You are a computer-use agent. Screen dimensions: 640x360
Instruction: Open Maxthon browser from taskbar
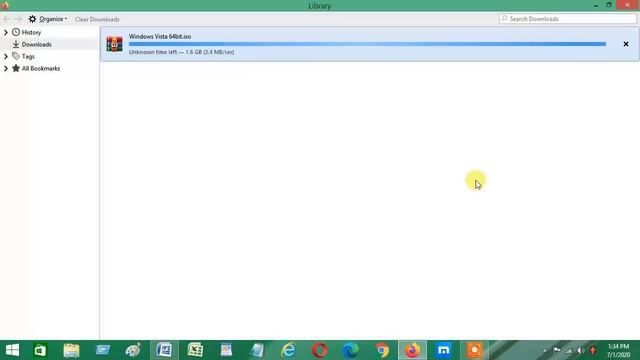tap(443, 350)
